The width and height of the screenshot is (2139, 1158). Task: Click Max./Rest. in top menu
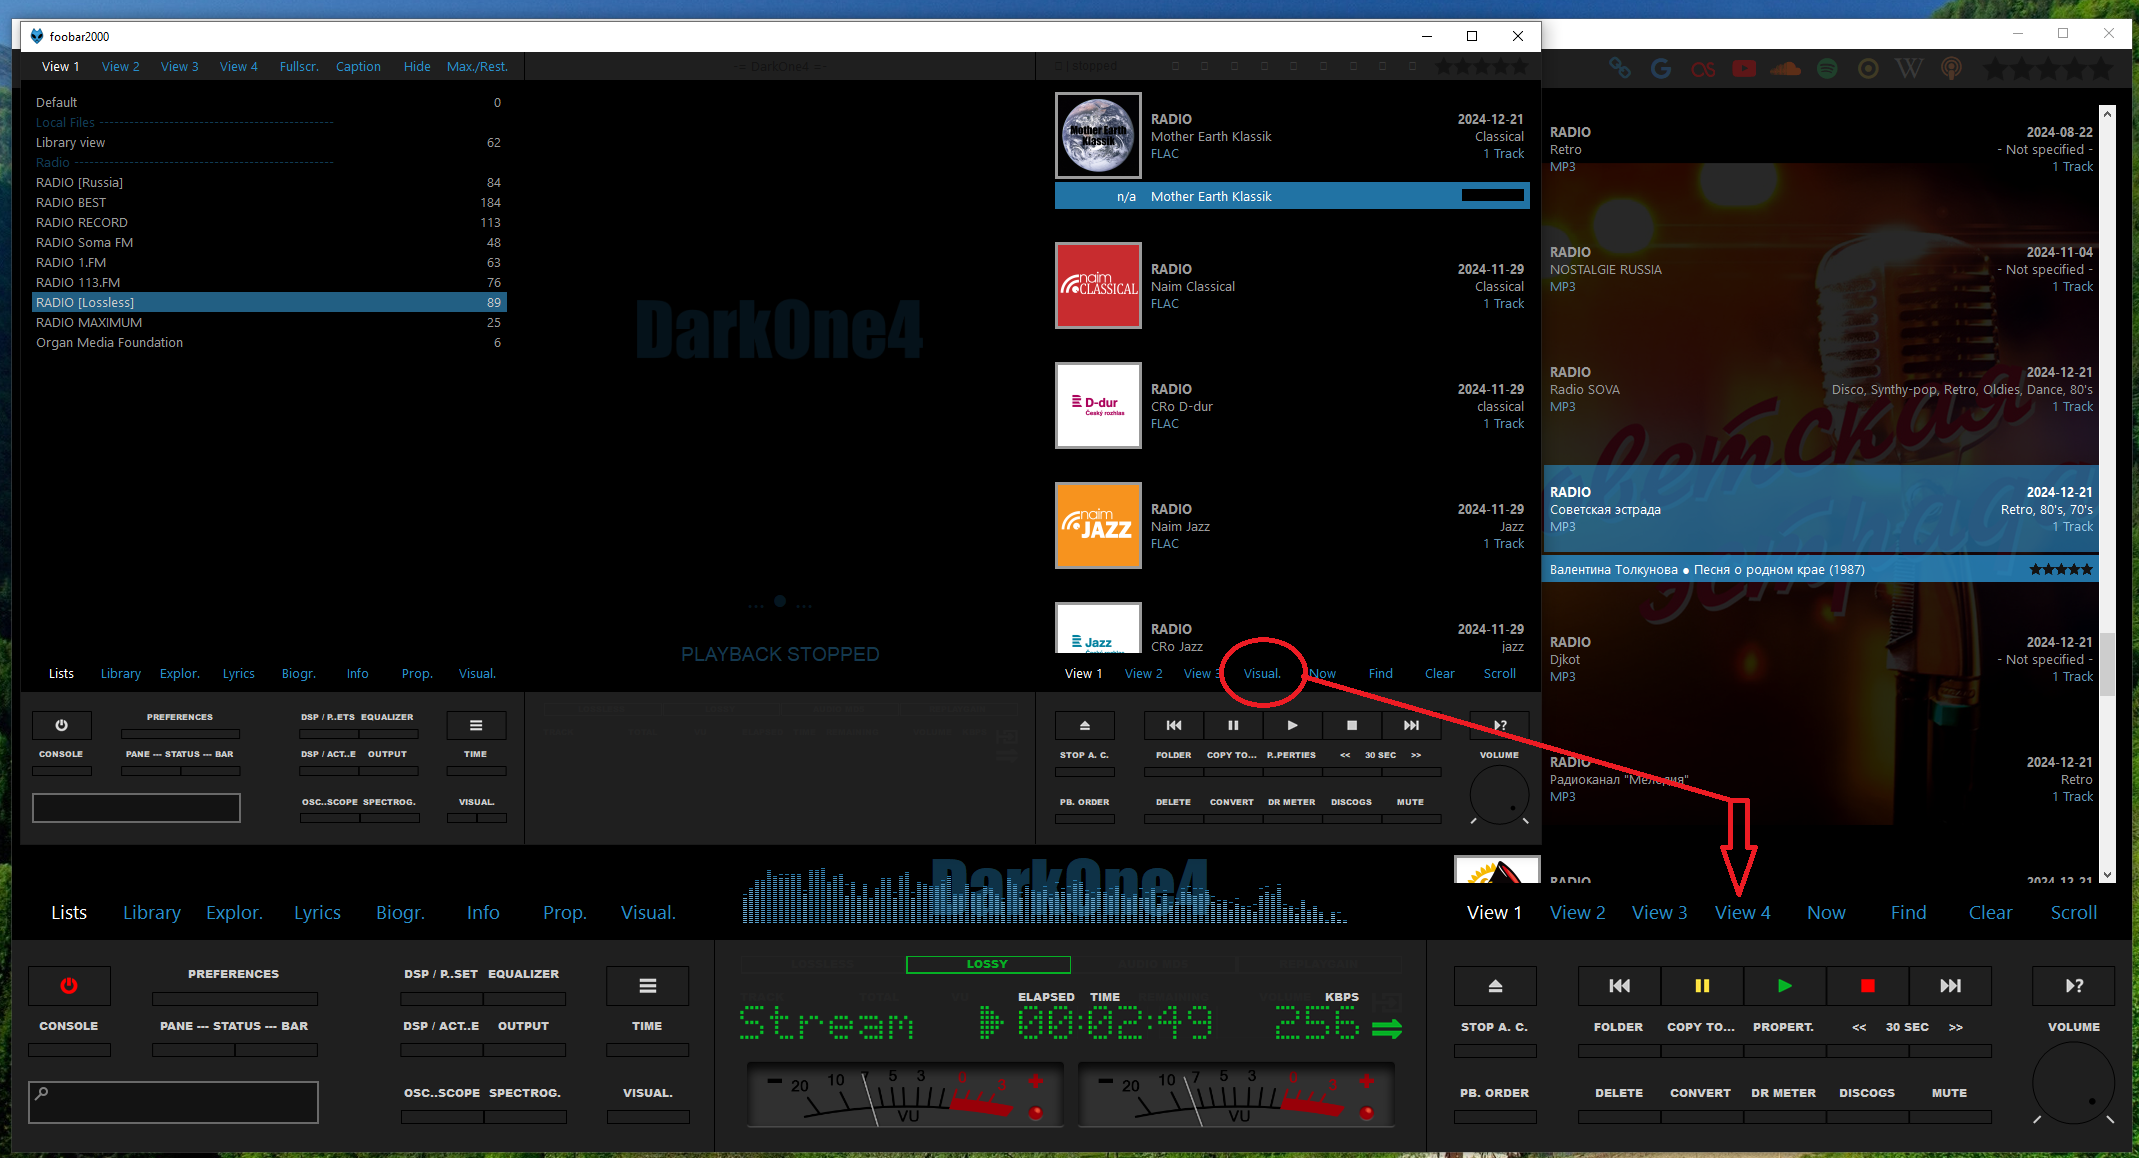tap(477, 67)
